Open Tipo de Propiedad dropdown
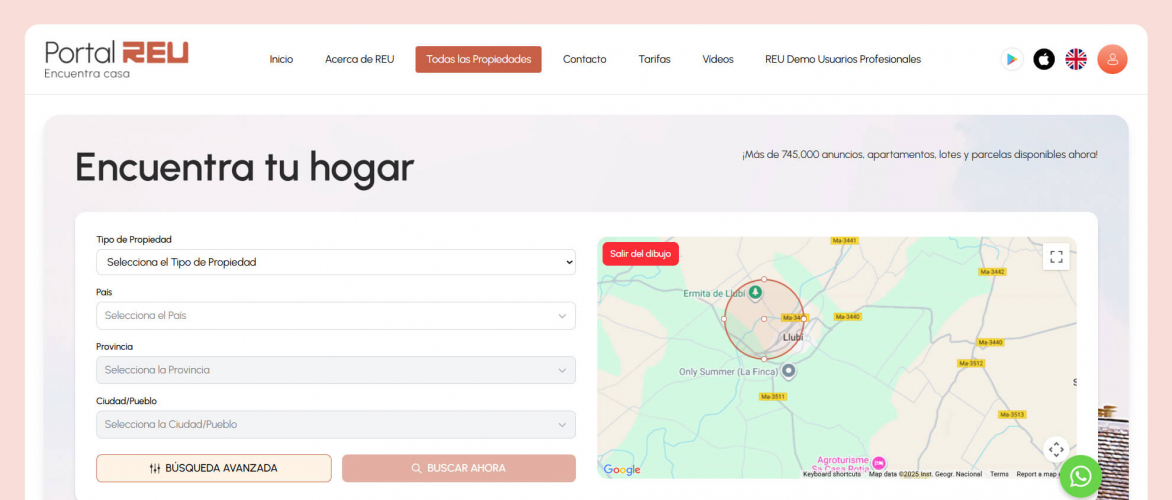The height and width of the screenshot is (500, 1172). coord(336,262)
